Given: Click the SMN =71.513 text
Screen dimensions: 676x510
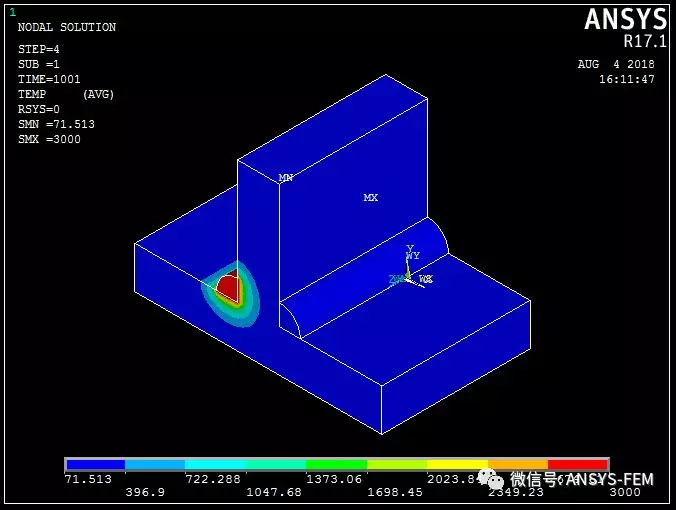Looking at the screenshot, I should (x=56, y=124).
